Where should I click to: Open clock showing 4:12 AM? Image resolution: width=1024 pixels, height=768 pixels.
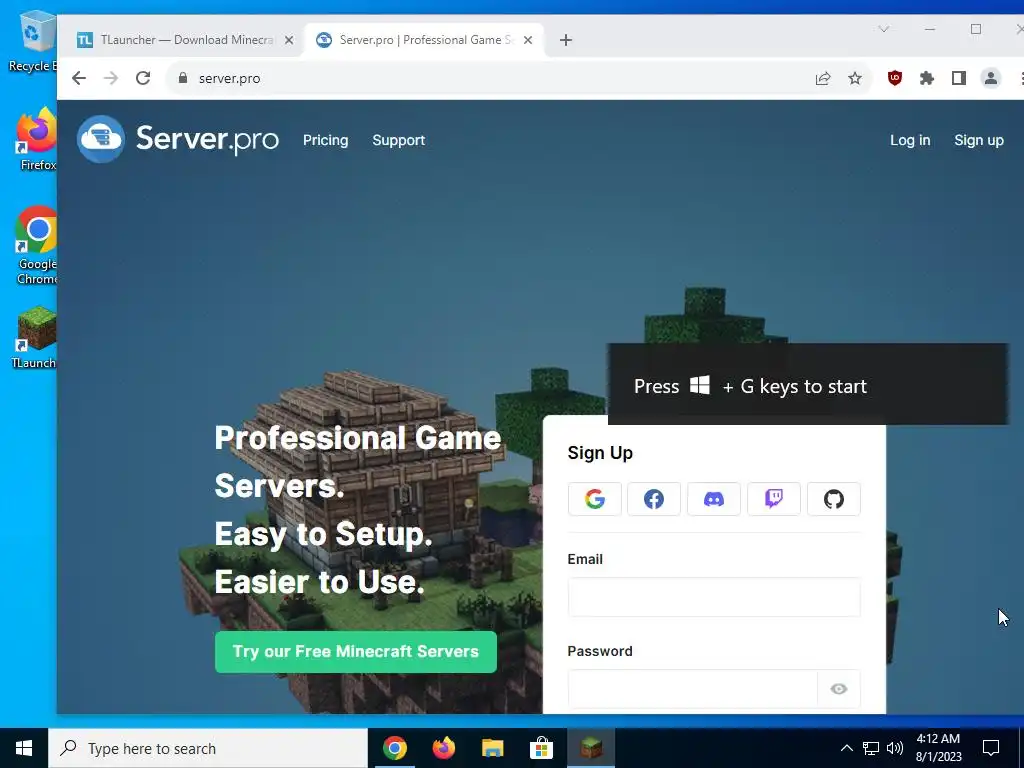tap(938, 748)
